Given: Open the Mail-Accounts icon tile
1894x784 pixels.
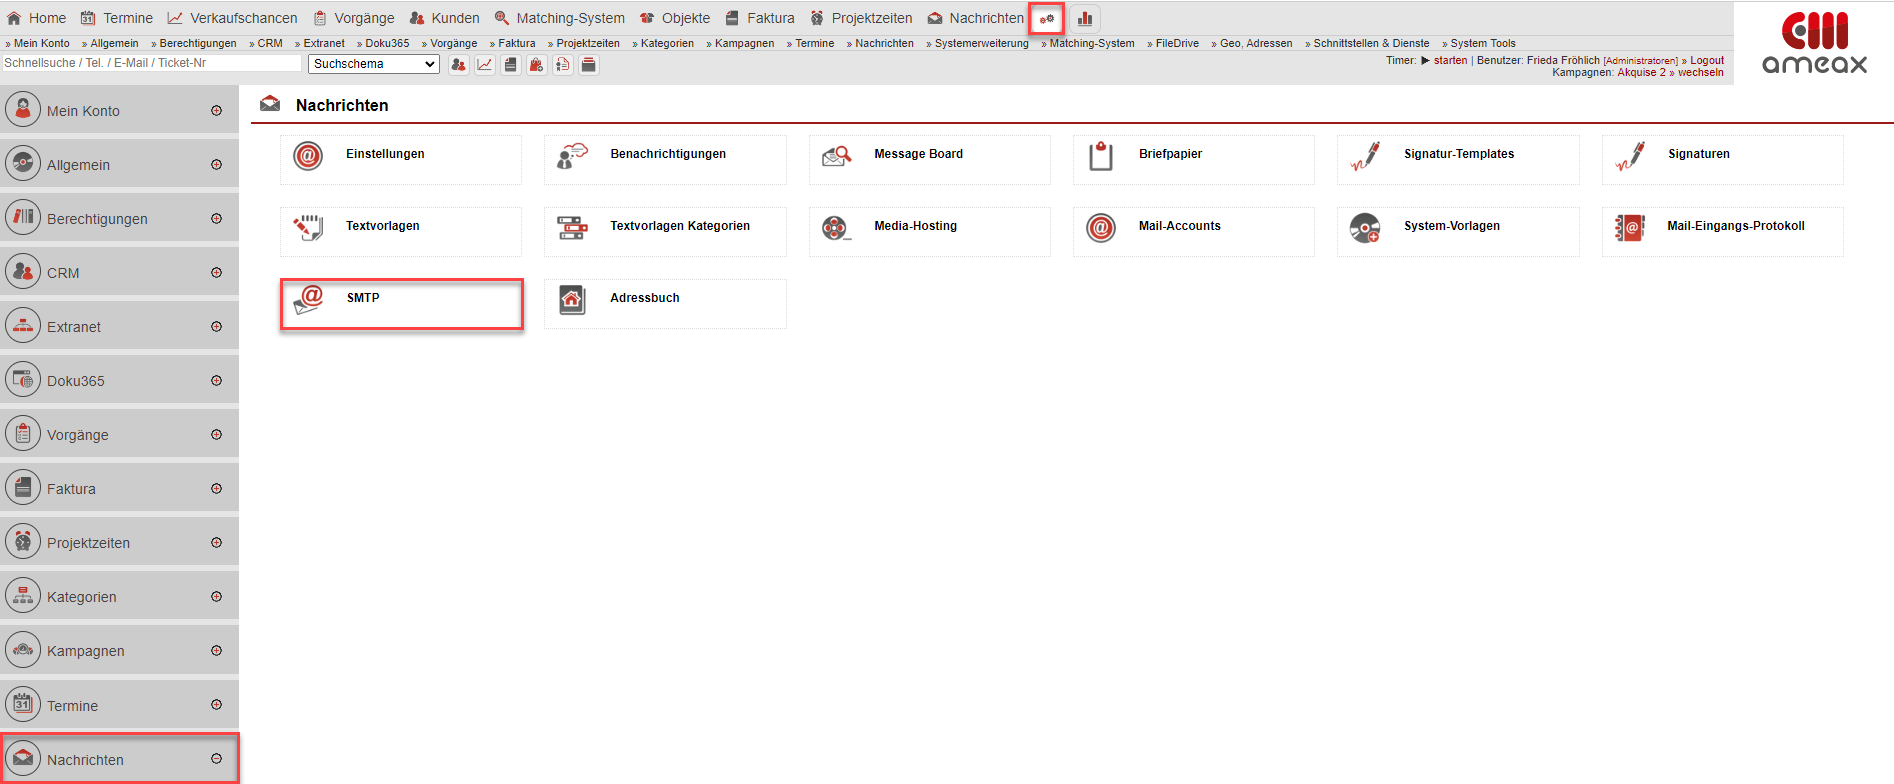Looking at the screenshot, I should coord(1101,228).
